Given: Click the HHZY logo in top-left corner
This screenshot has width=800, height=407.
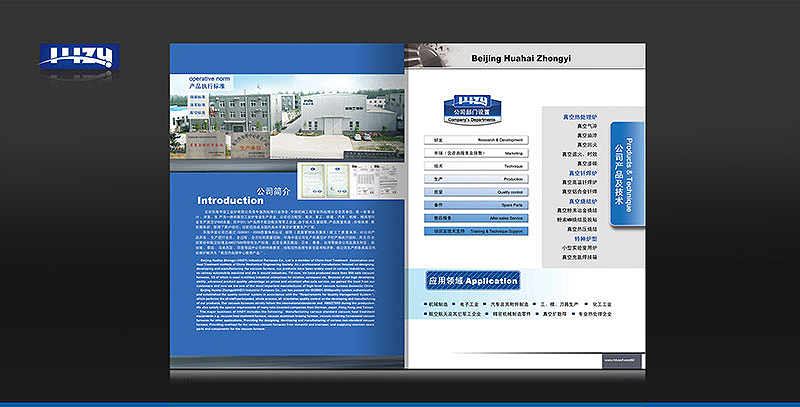Looking at the screenshot, I should [78, 57].
